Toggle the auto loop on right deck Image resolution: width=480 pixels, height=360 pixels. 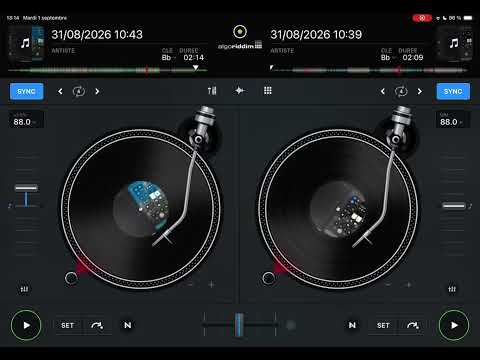pos(401,91)
